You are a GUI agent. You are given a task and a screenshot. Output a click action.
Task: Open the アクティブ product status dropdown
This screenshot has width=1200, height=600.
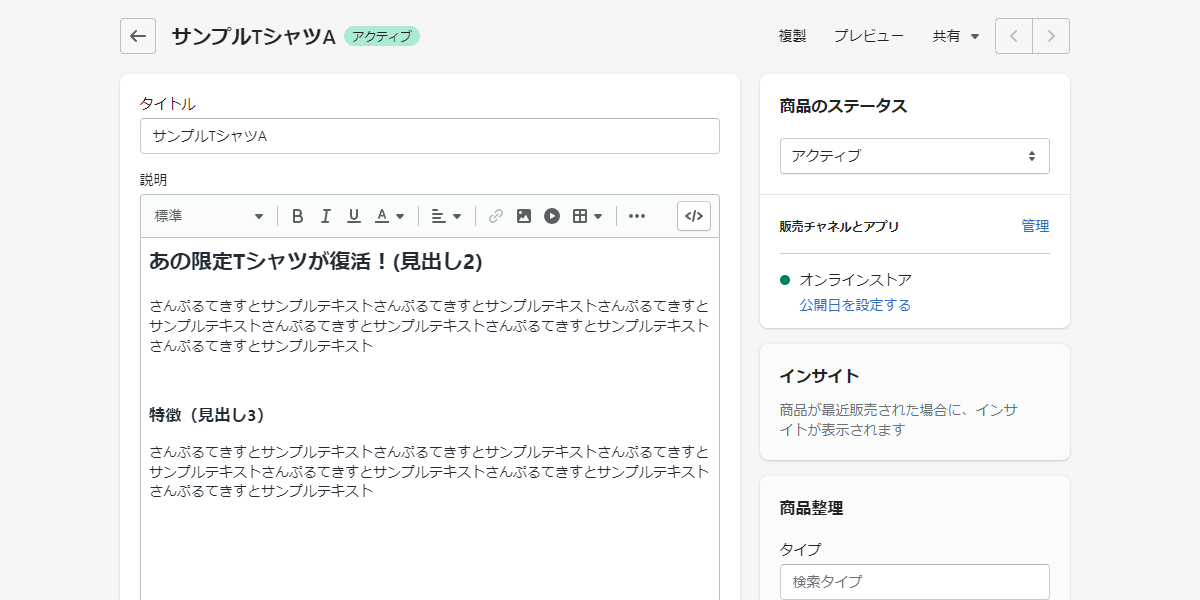pos(915,156)
